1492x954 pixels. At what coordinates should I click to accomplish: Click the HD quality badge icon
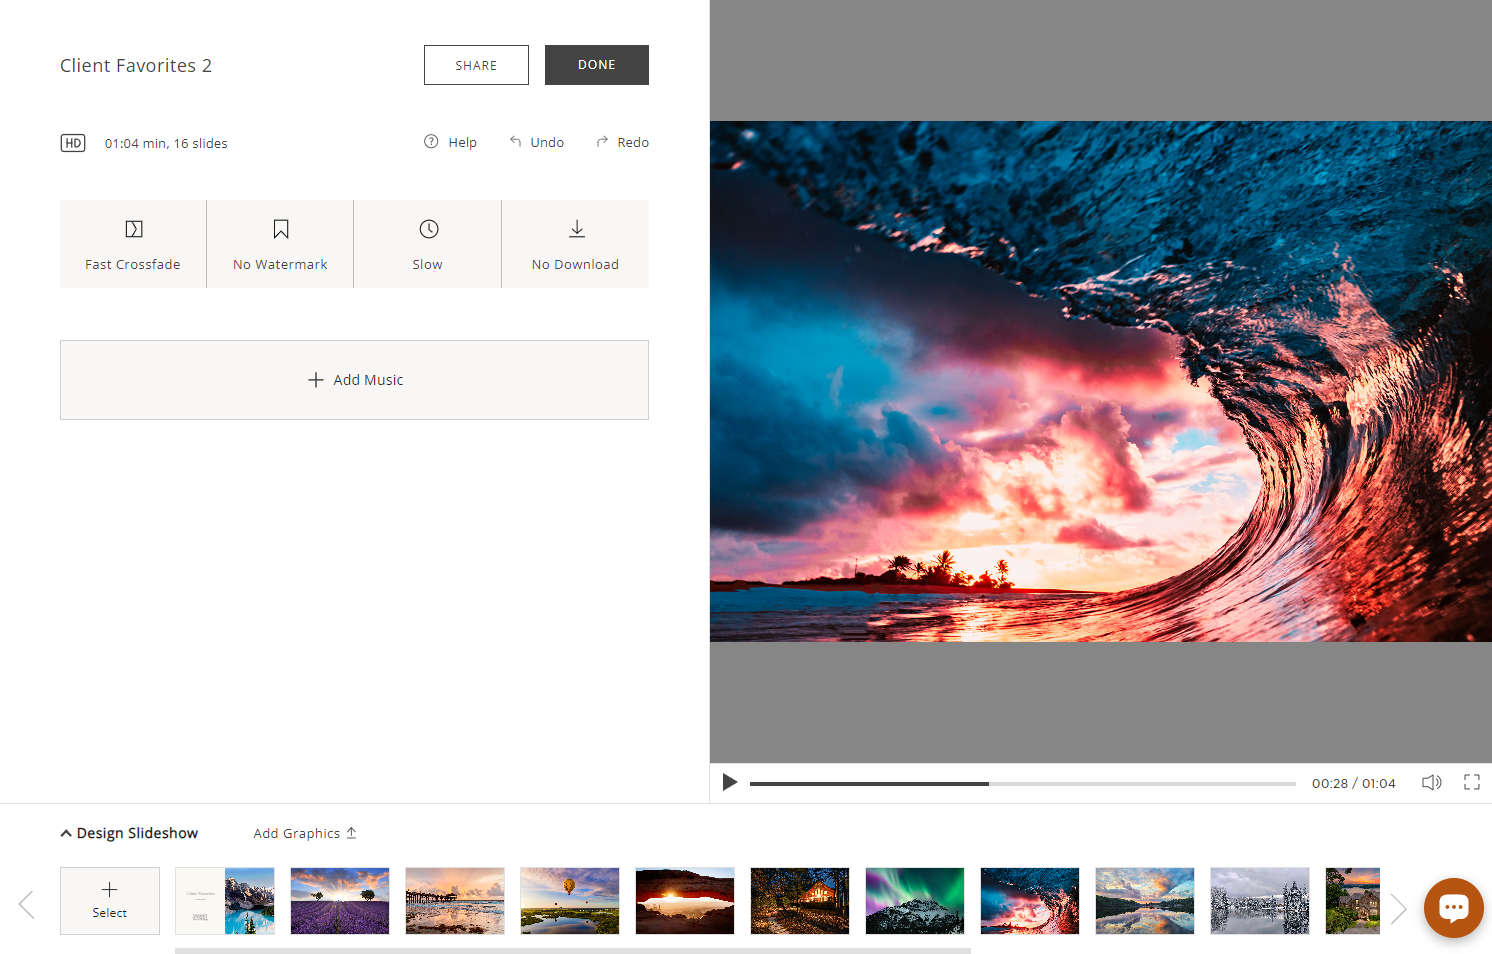click(73, 143)
